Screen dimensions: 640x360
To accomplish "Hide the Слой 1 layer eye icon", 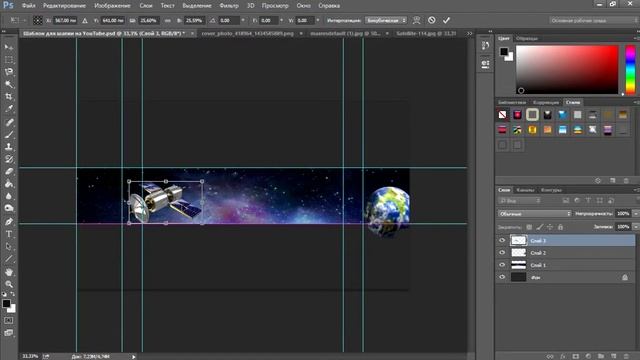I will tap(502, 265).
